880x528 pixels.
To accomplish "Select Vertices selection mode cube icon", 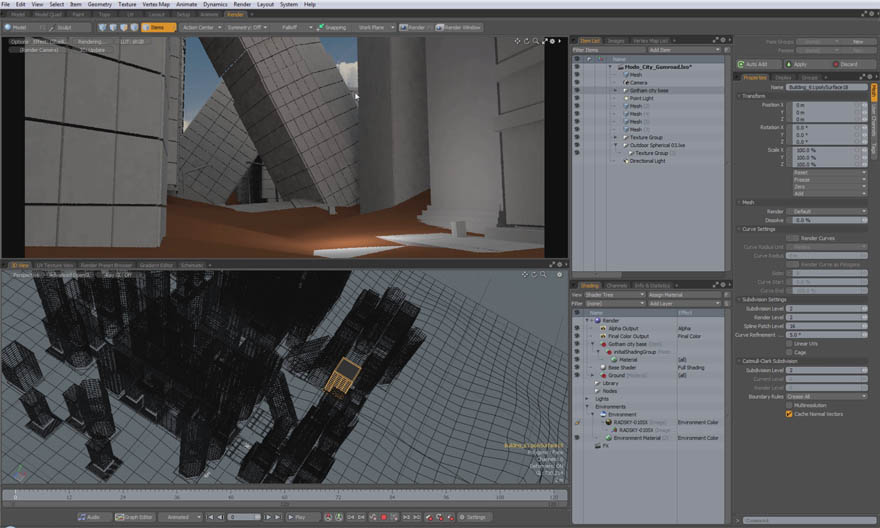I will (x=102, y=27).
